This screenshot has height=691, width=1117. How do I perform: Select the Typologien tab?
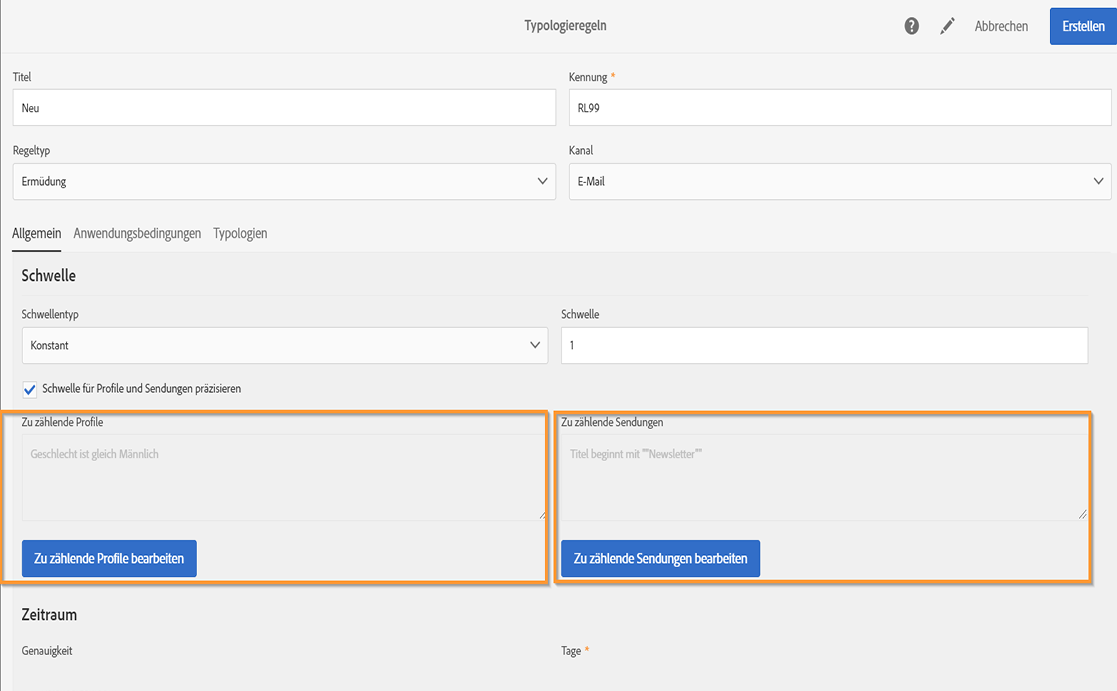click(240, 234)
